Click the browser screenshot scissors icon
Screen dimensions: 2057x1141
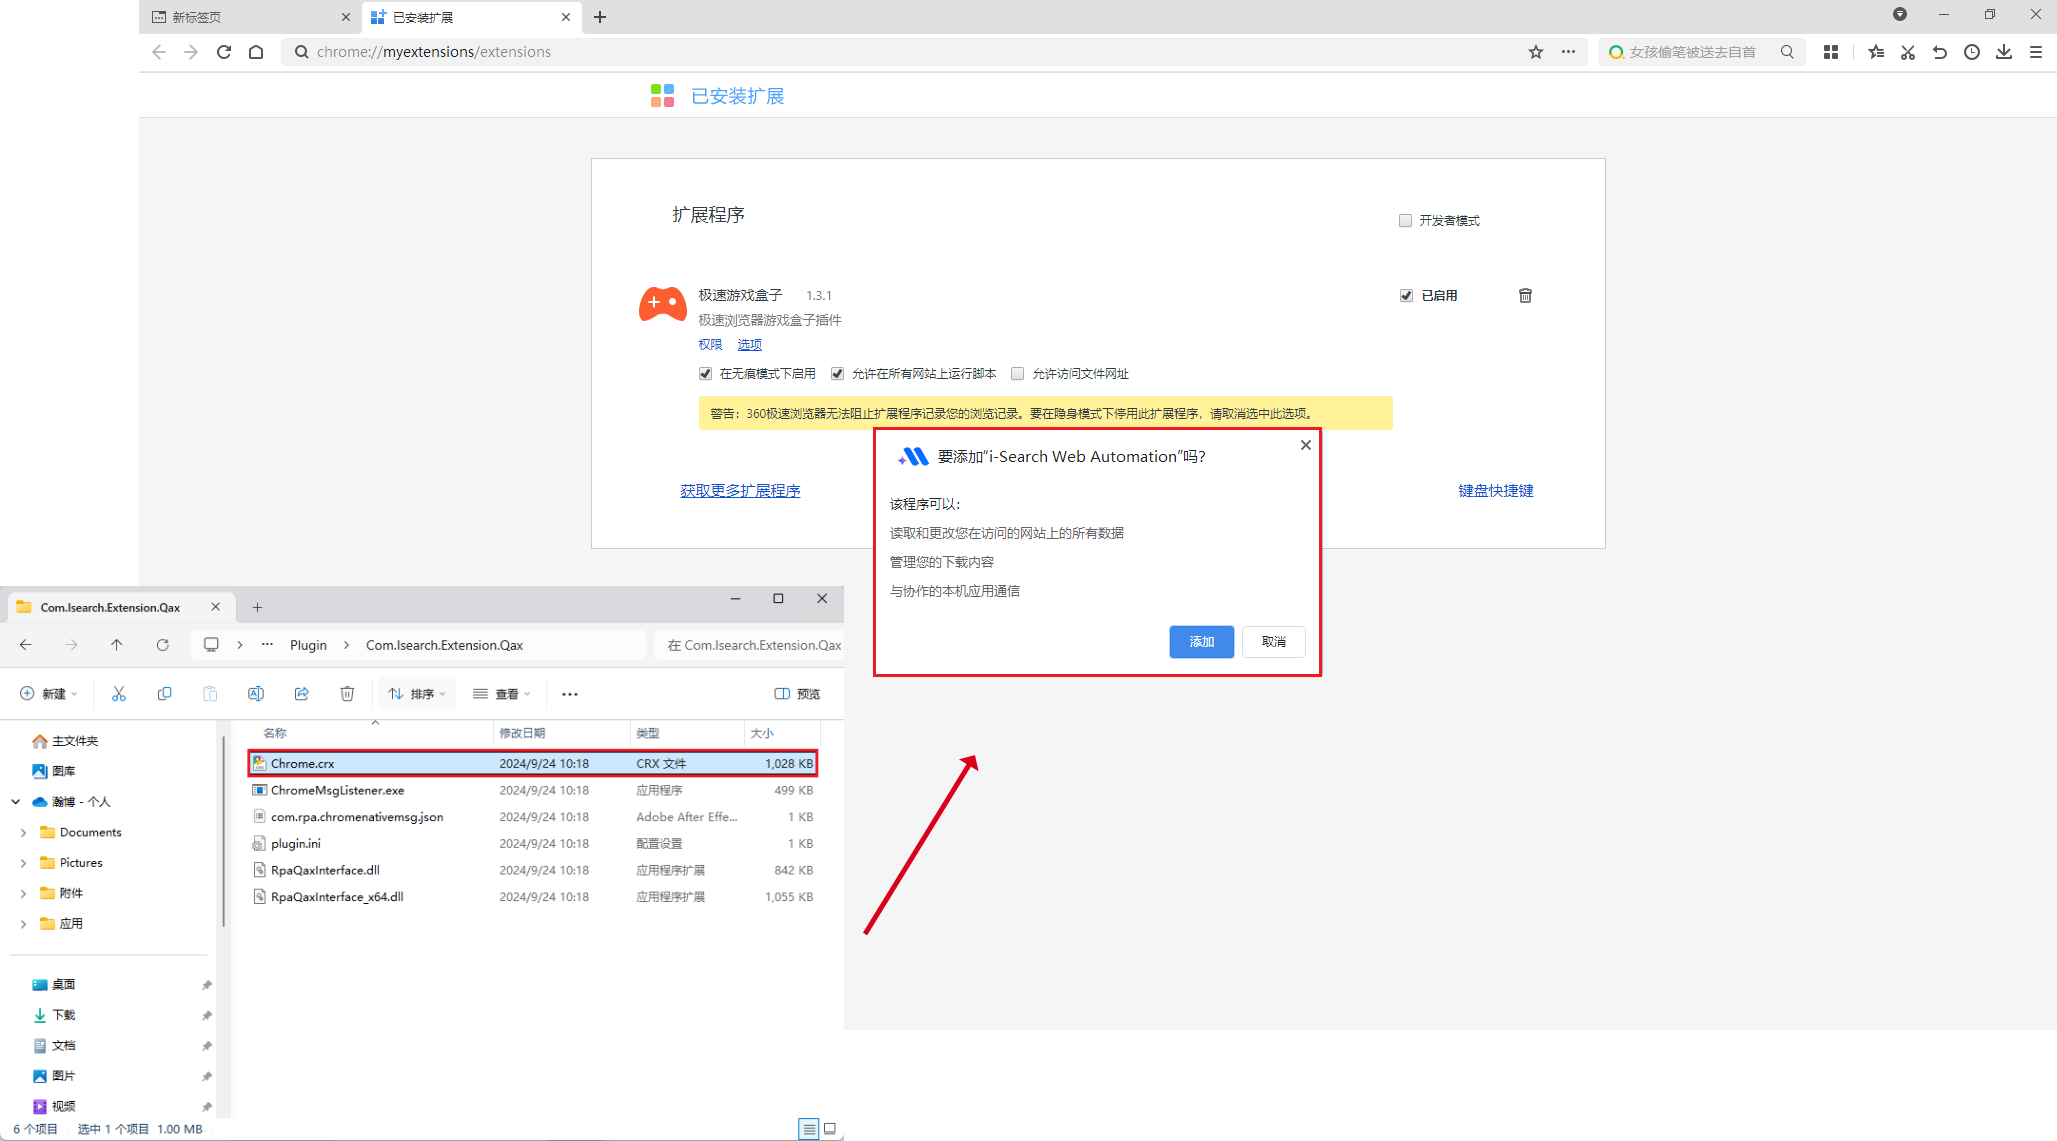(x=1908, y=52)
